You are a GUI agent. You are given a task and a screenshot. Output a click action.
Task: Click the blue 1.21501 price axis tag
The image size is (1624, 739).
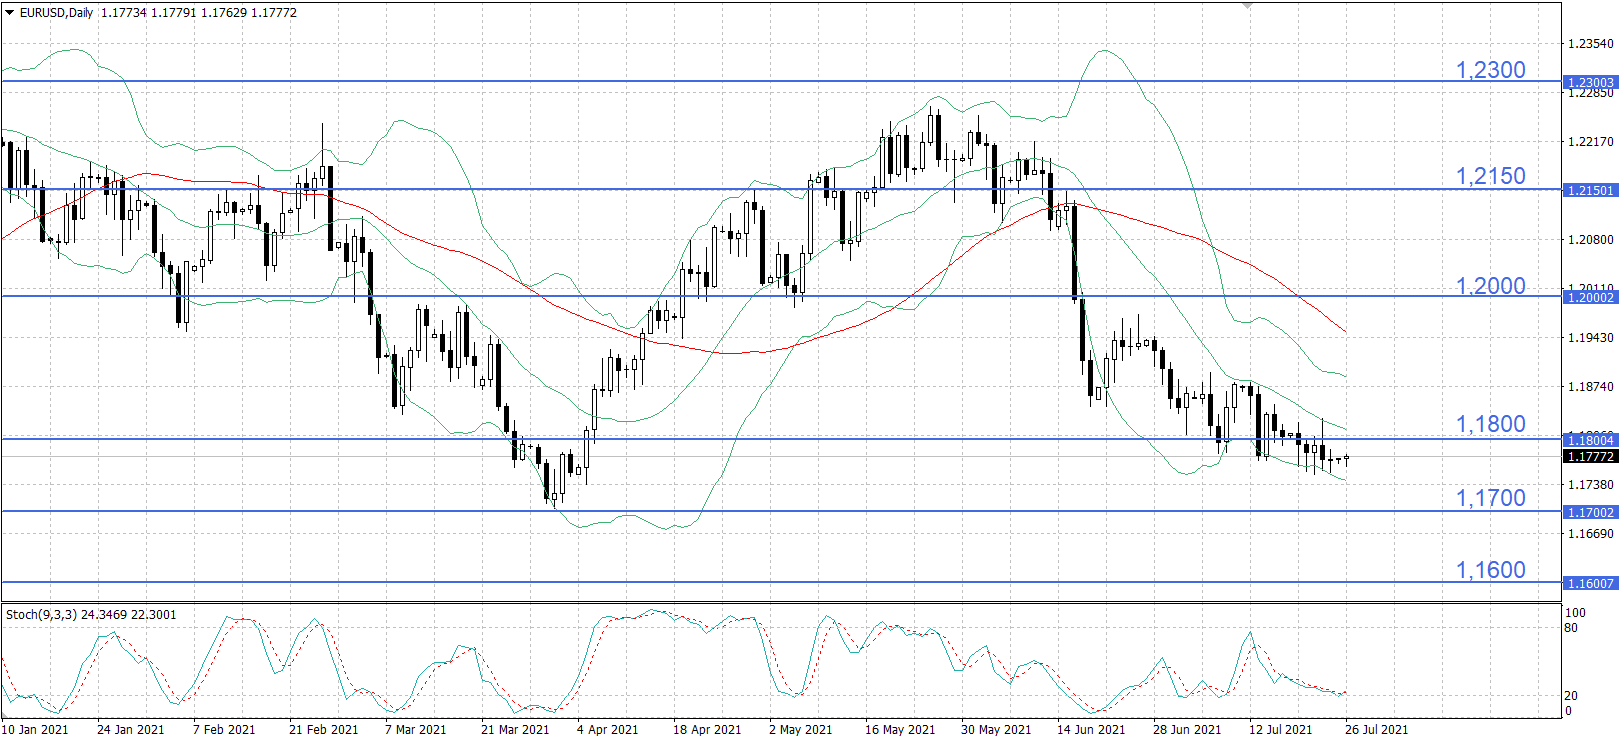[1590, 190]
